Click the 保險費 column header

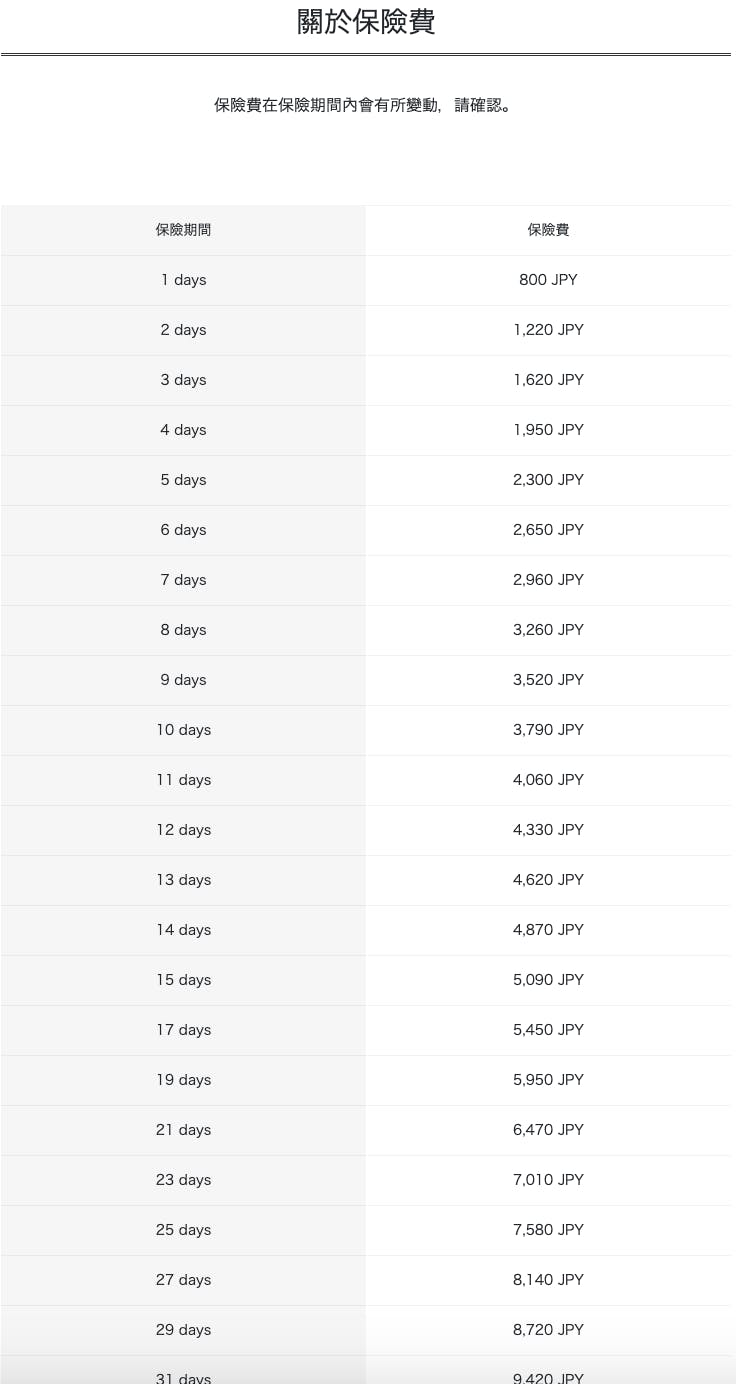coord(548,230)
